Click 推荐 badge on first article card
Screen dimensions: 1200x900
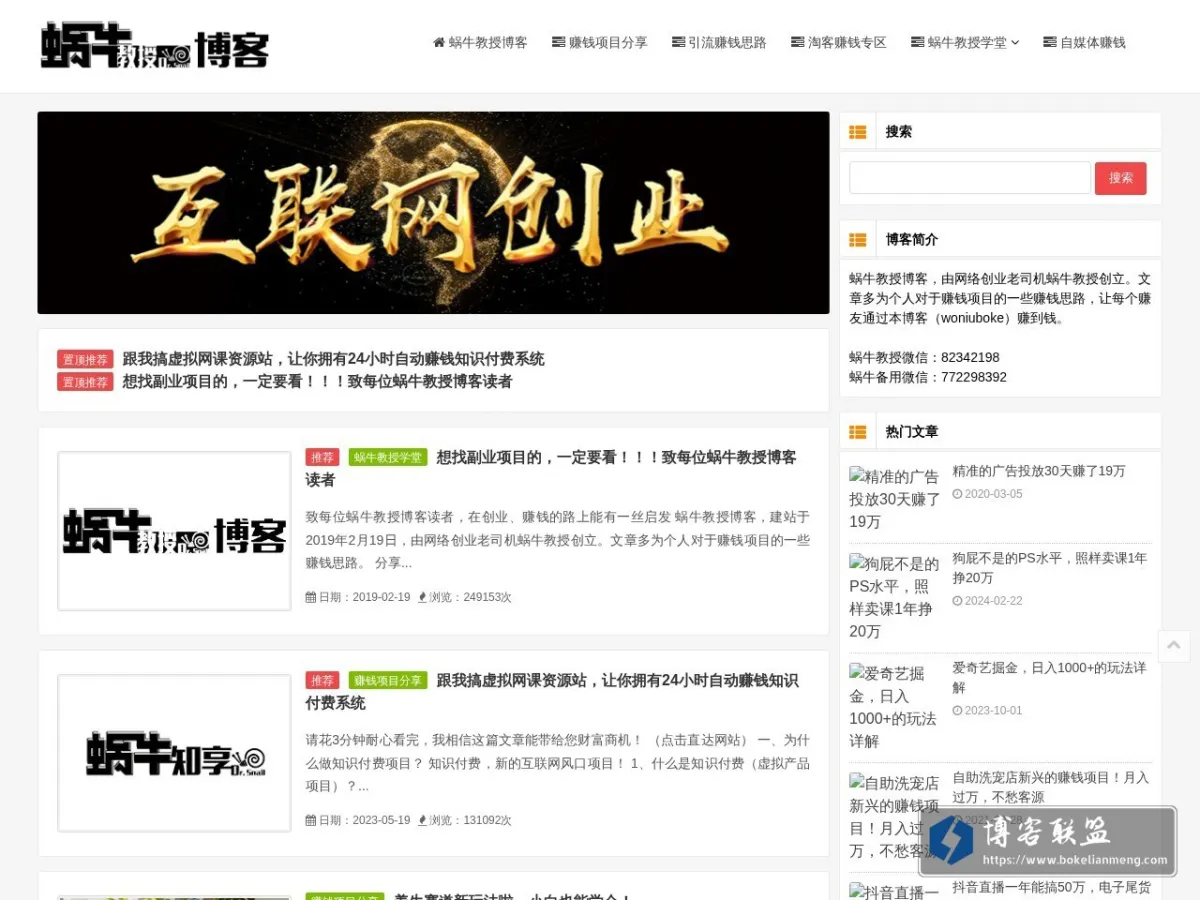[322, 457]
